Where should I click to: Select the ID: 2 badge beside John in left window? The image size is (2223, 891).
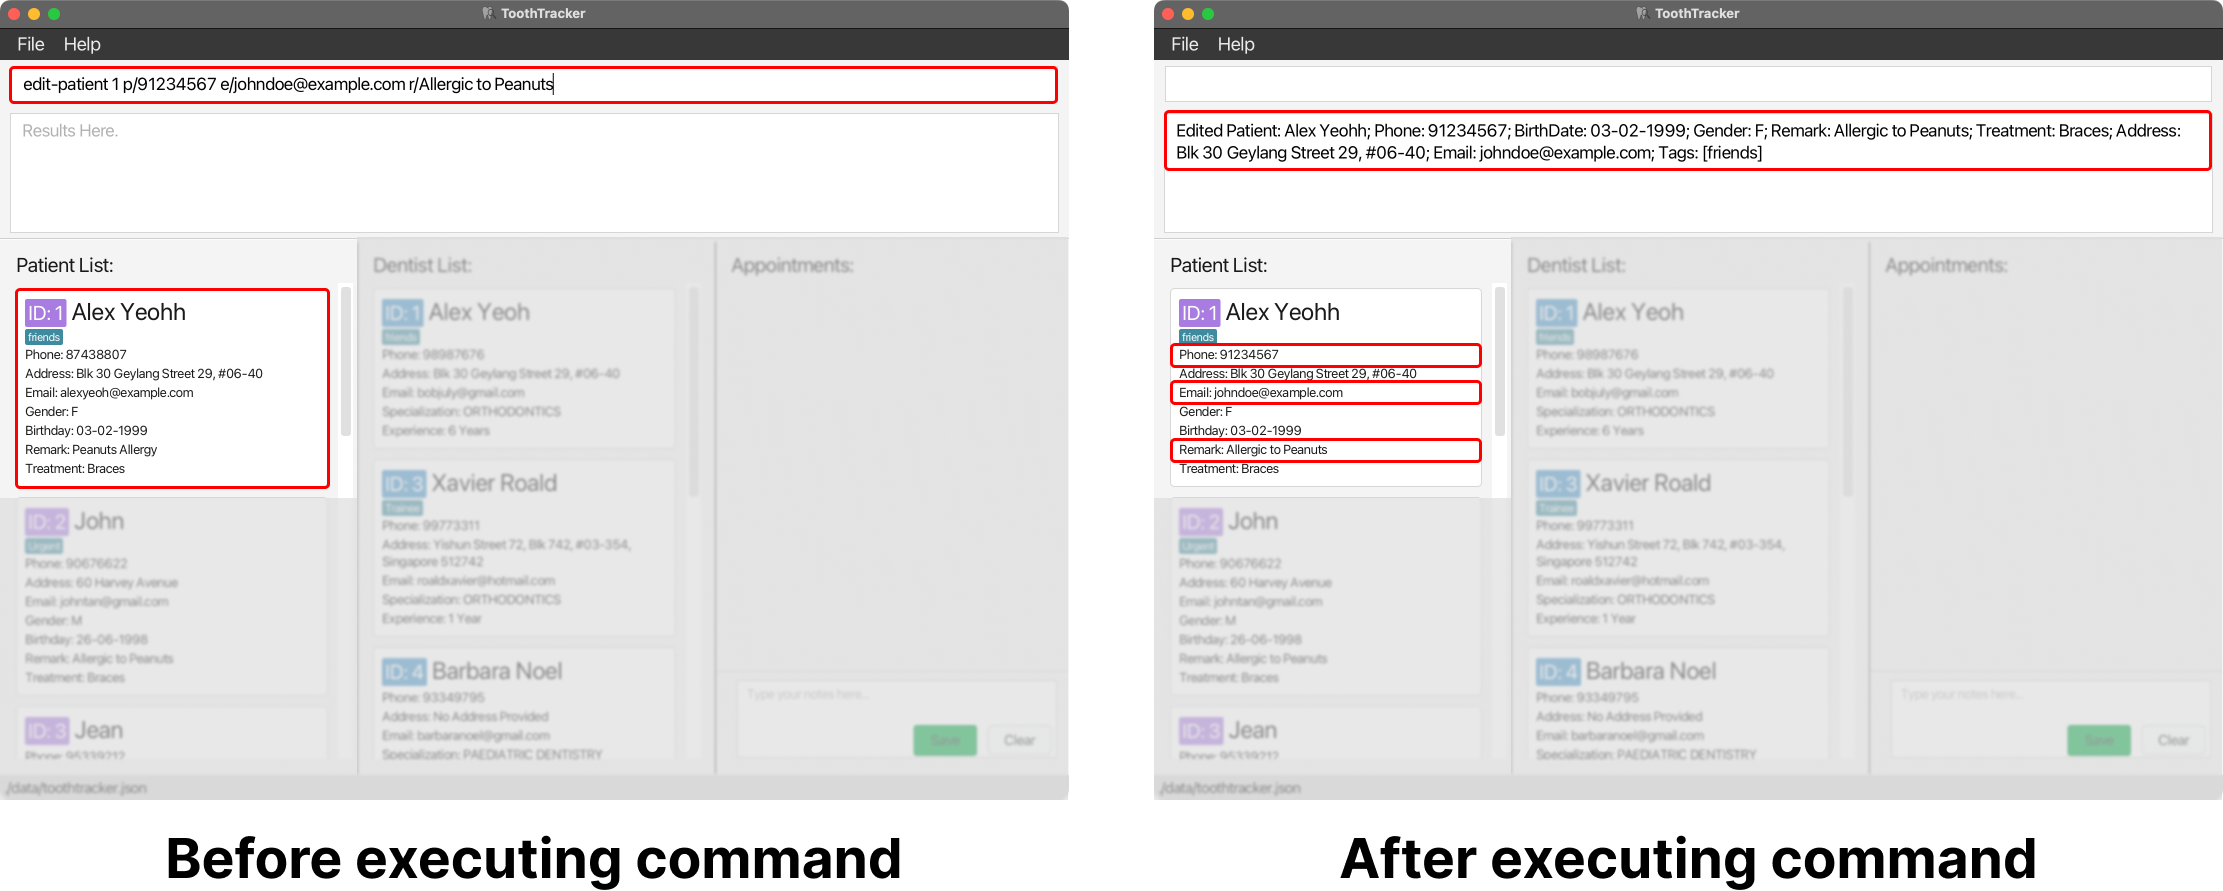pos(47,522)
